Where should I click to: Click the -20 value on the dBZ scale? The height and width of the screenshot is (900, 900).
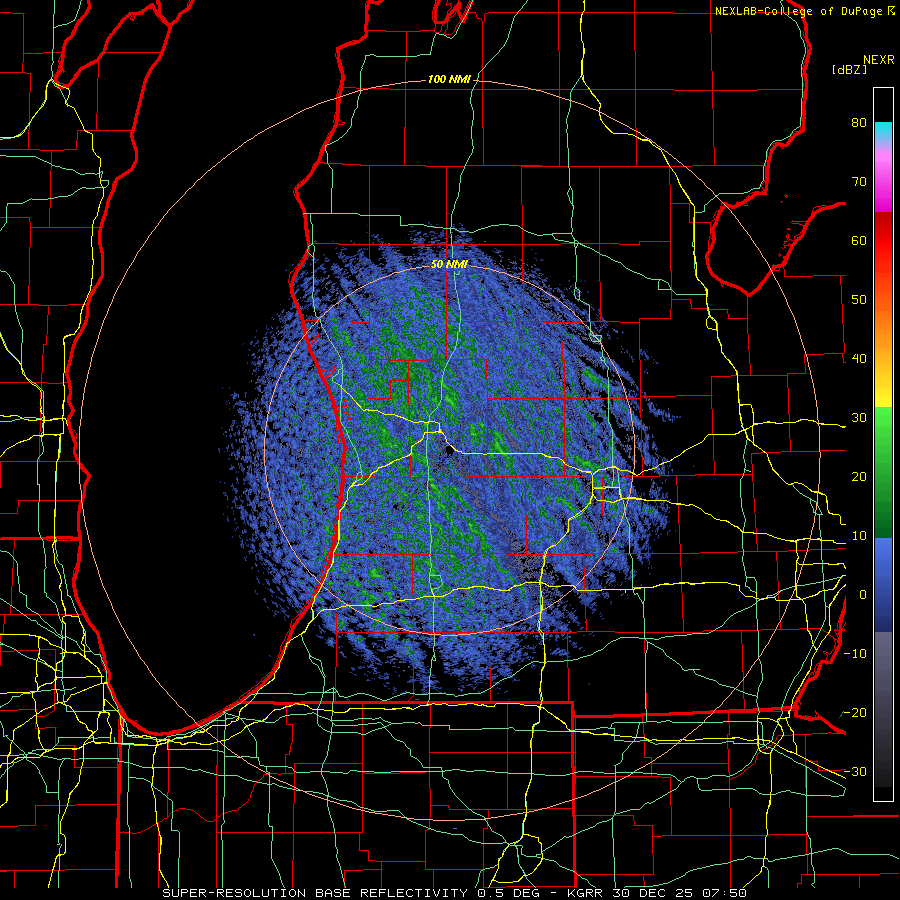(x=855, y=713)
